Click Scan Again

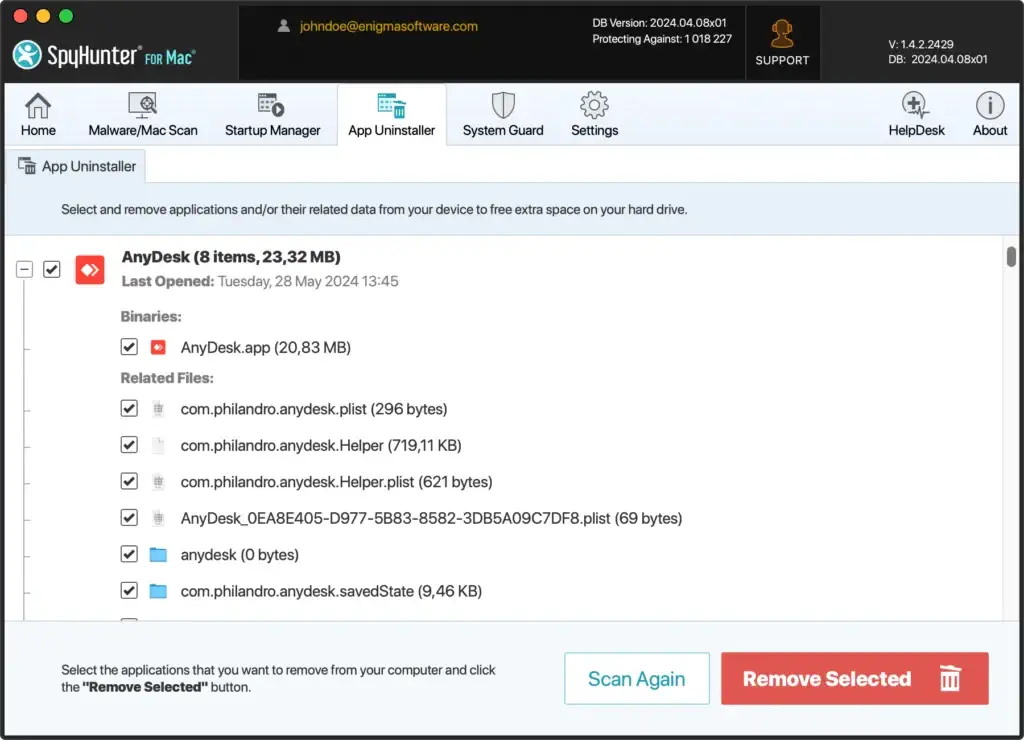[636, 679]
